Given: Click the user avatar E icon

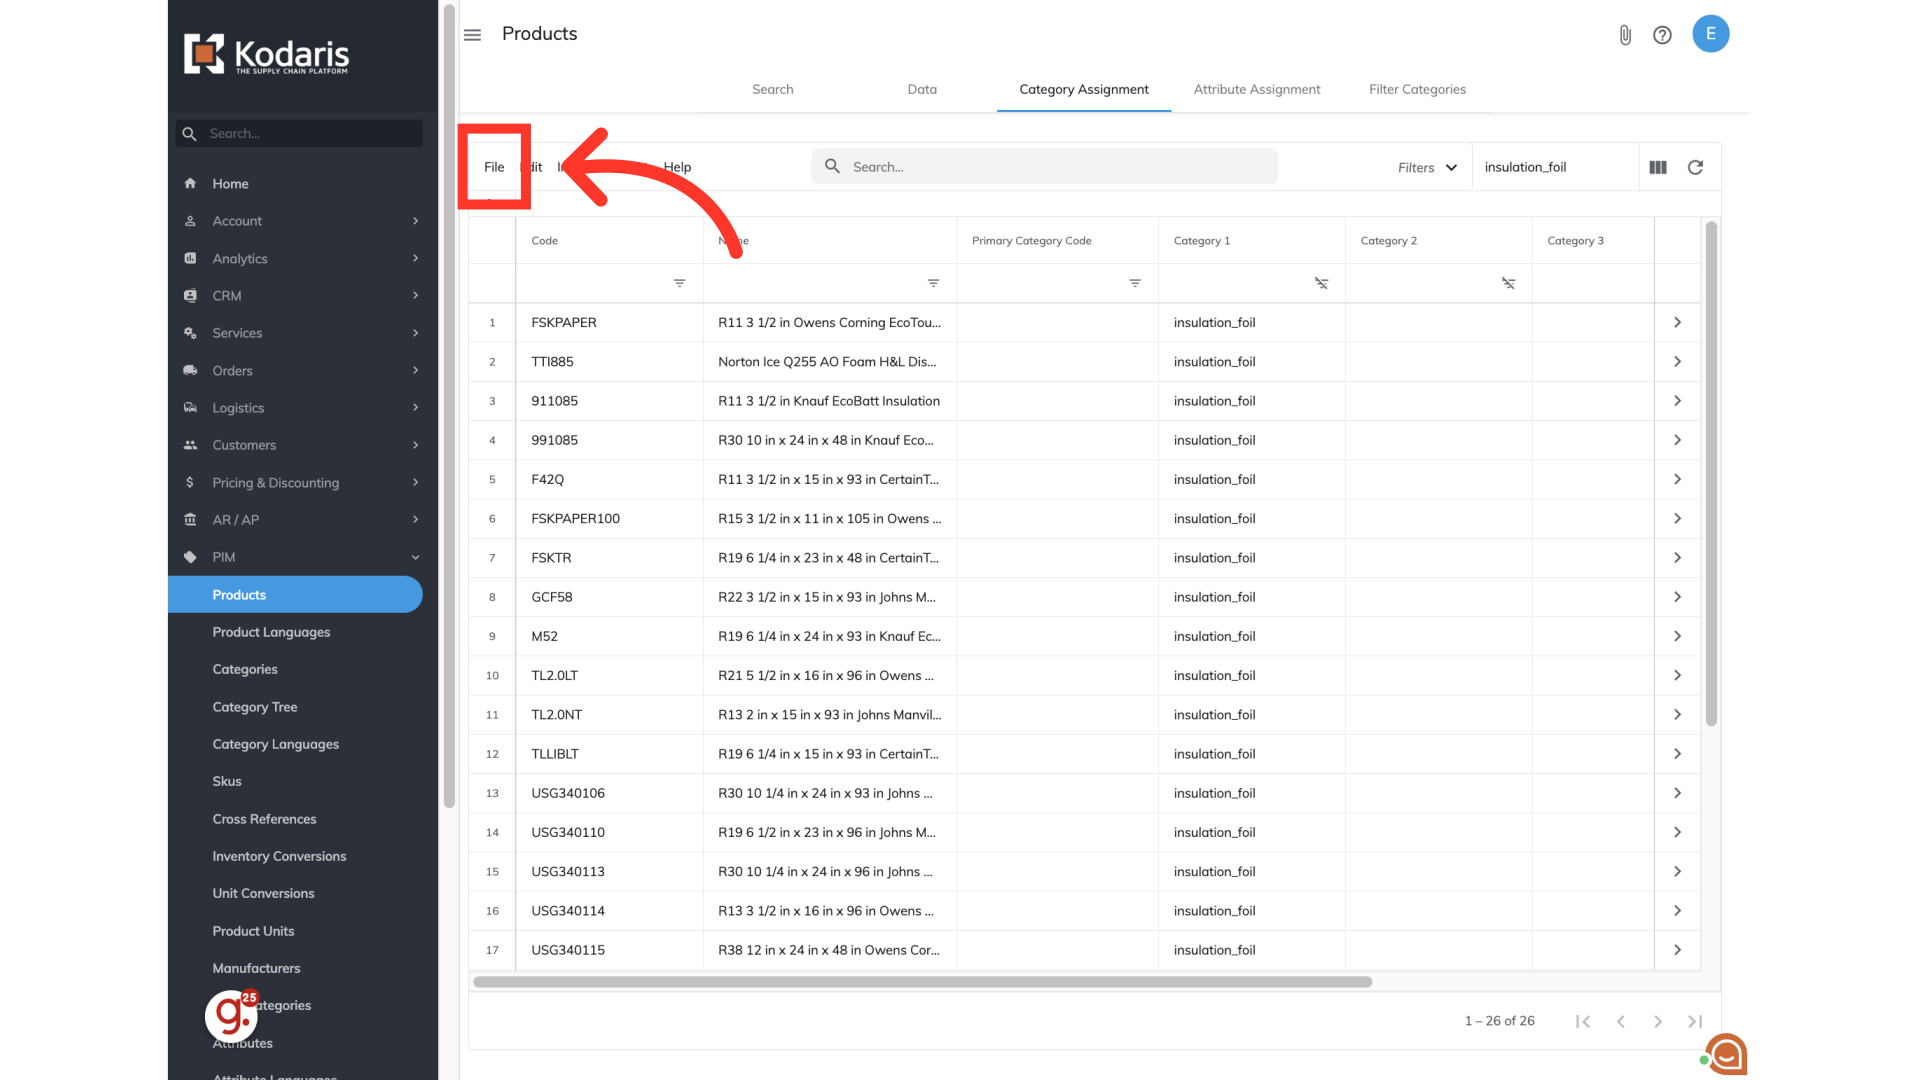Looking at the screenshot, I should pyautogui.click(x=1710, y=34).
